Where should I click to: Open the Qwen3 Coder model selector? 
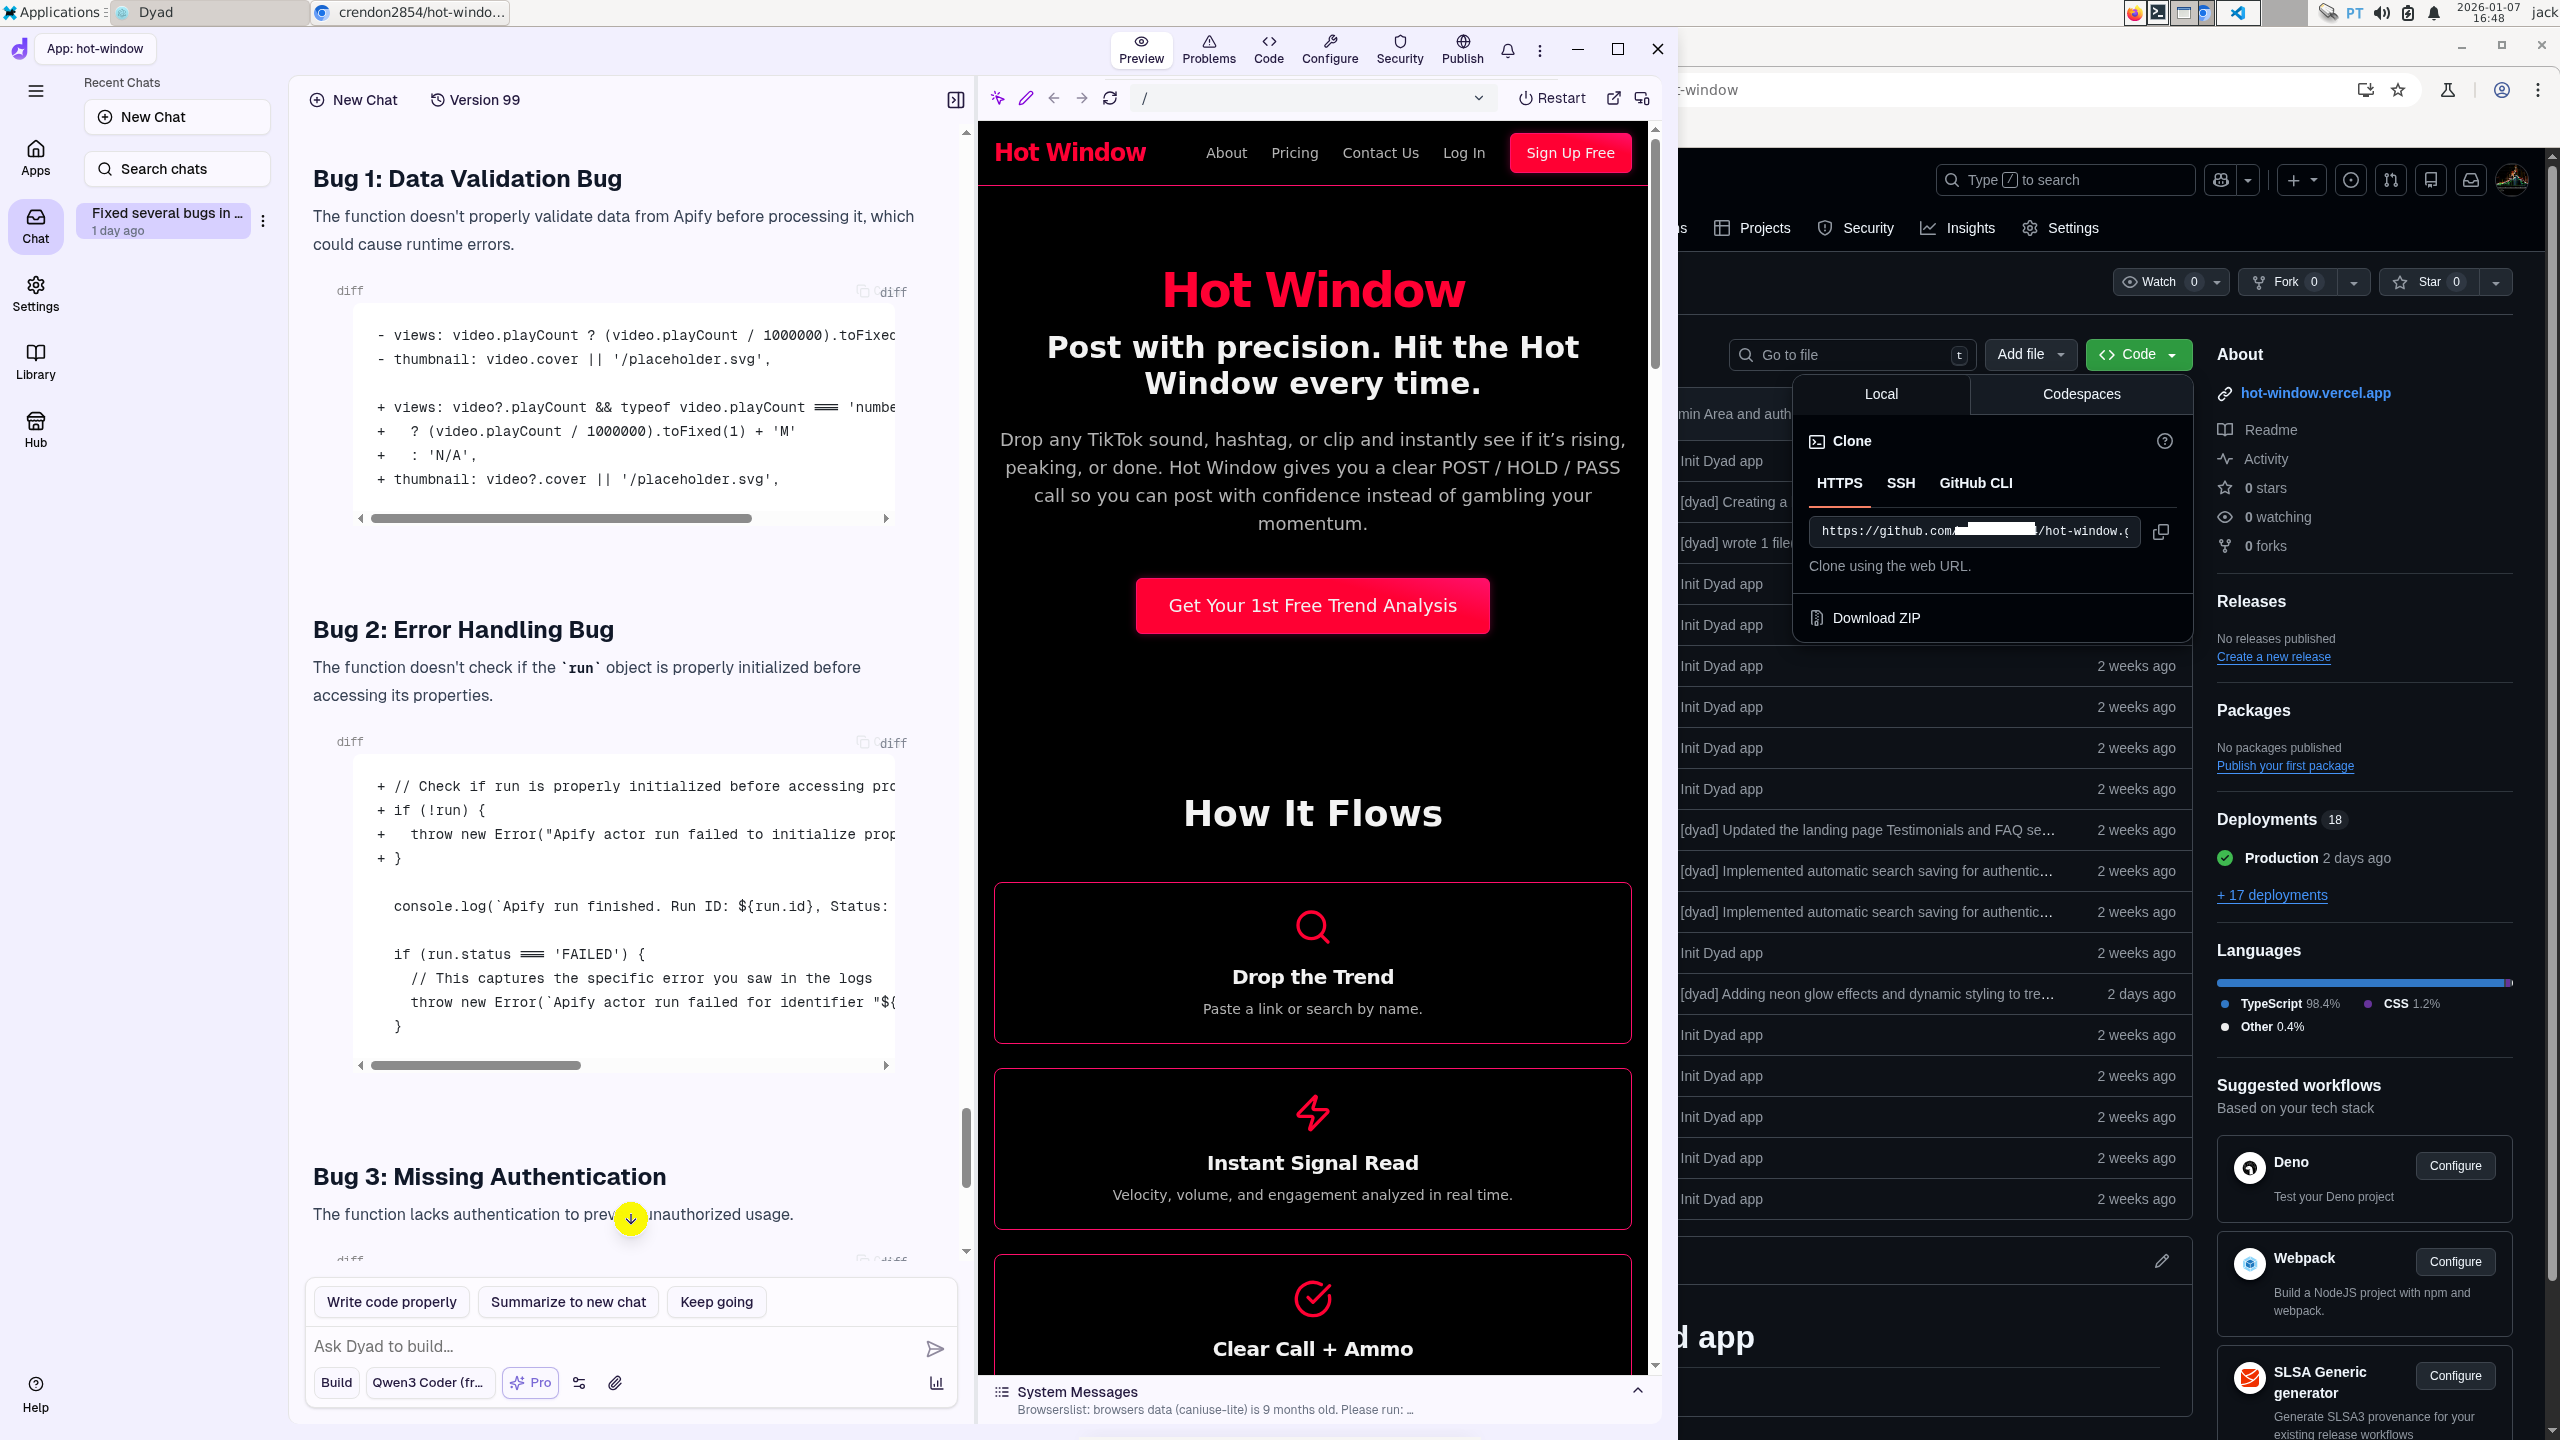[429, 1383]
